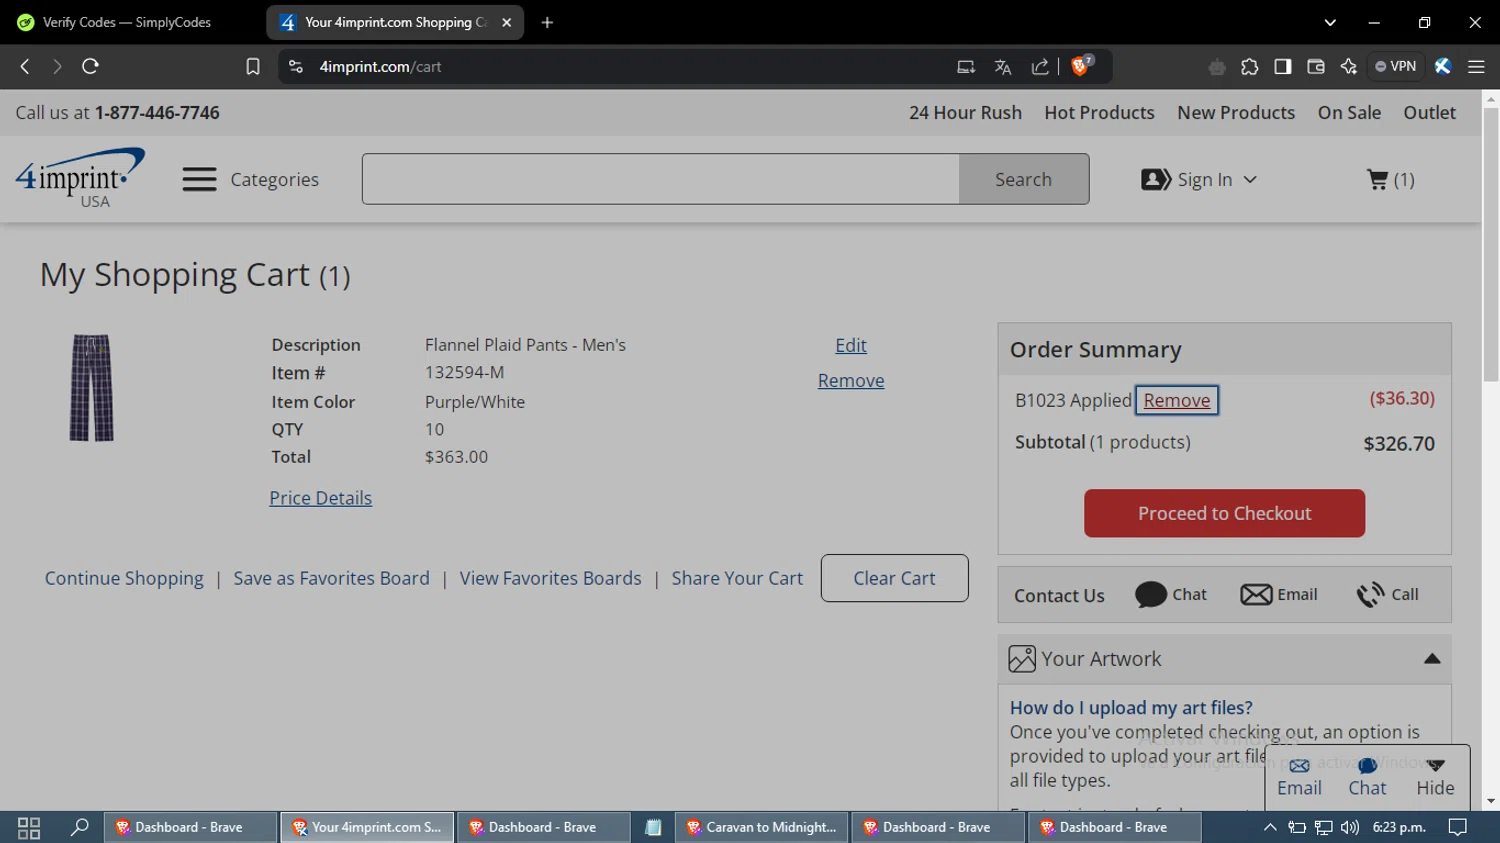The image size is (1500, 843).
Task: Remove Flannel Plaid Pants from cart
Action: 851,381
